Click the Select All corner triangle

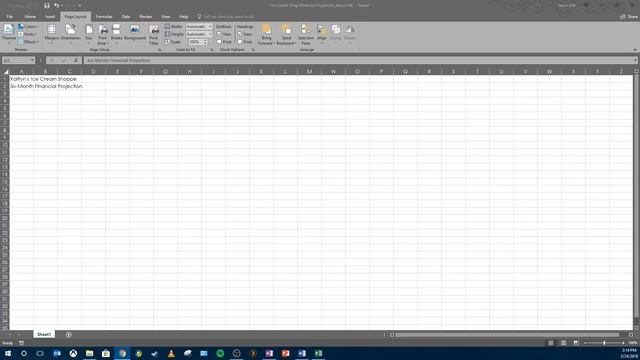click(x=6, y=71)
